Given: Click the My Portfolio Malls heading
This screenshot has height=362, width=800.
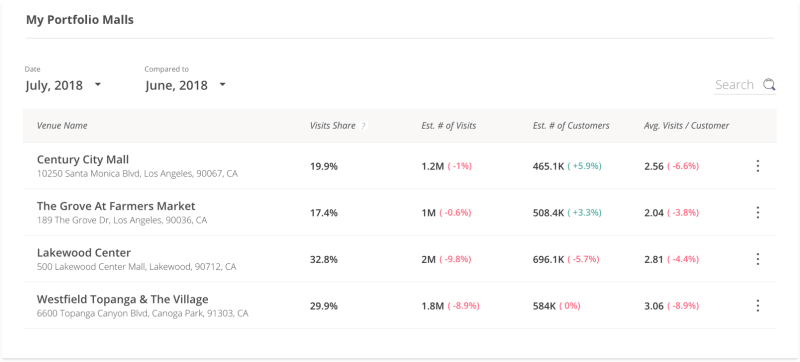Looking at the screenshot, I should 80,20.
